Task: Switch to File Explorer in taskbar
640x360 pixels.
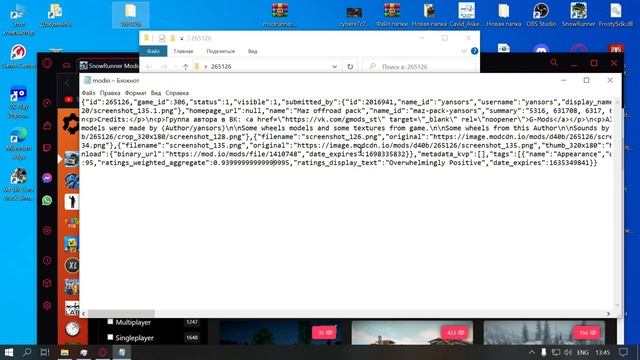Action: (x=64, y=352)
